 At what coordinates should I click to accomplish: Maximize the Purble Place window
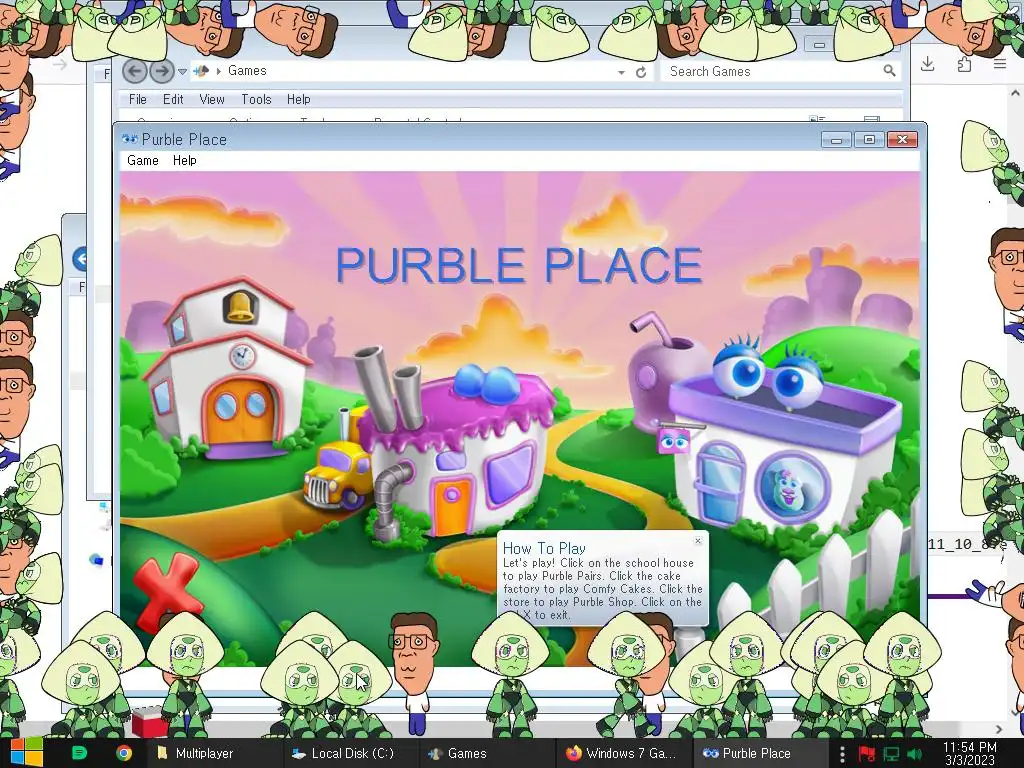[x=869, y=139]
